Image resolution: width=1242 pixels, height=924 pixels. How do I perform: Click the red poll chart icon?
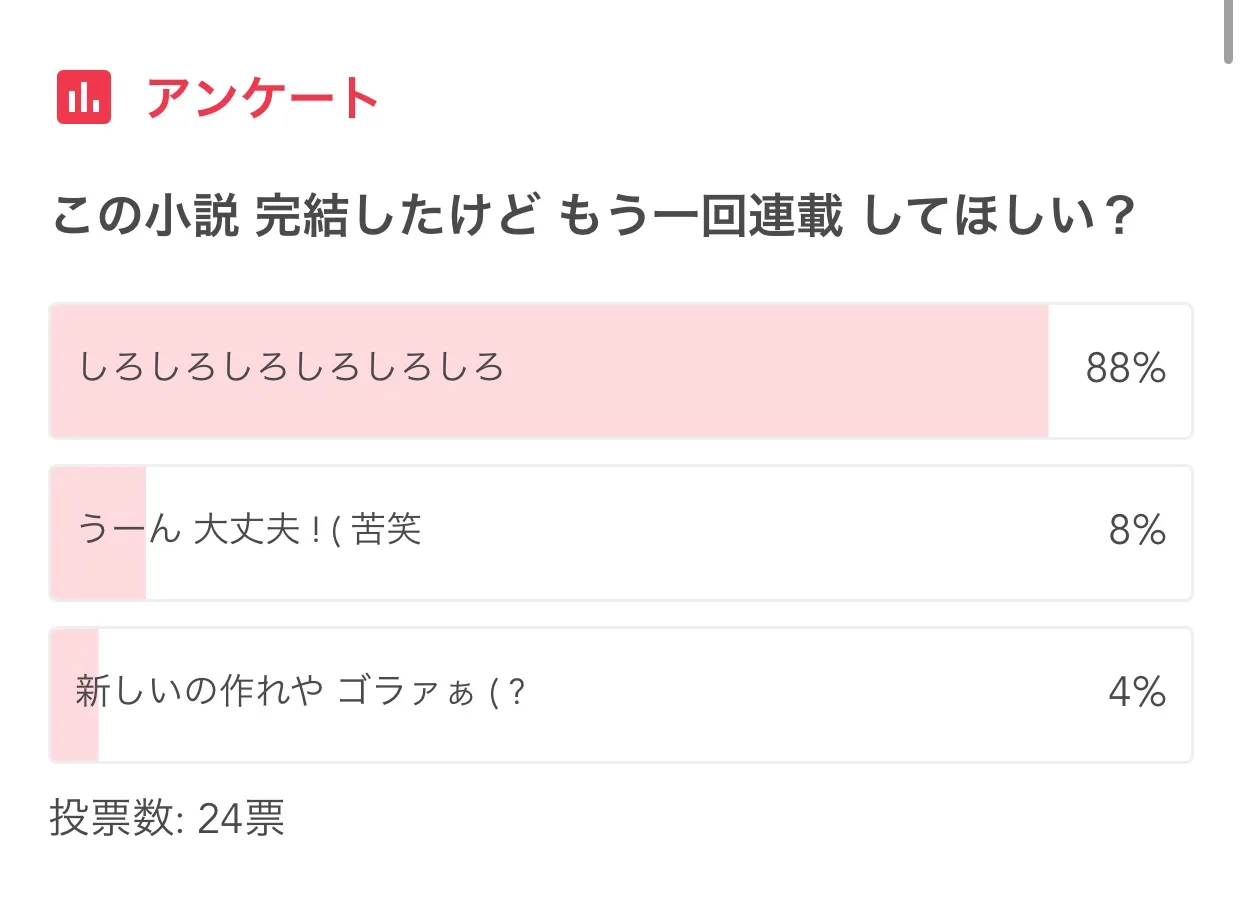tap(84, 97)
